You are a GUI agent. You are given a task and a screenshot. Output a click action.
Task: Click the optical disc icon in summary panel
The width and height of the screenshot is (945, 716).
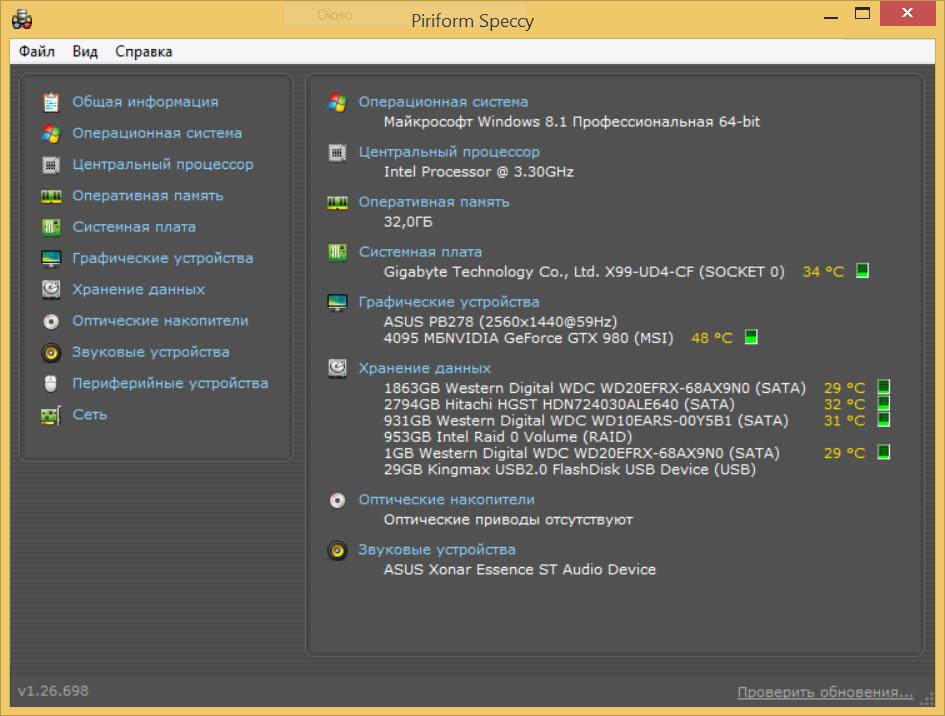(x=338, y=500)
